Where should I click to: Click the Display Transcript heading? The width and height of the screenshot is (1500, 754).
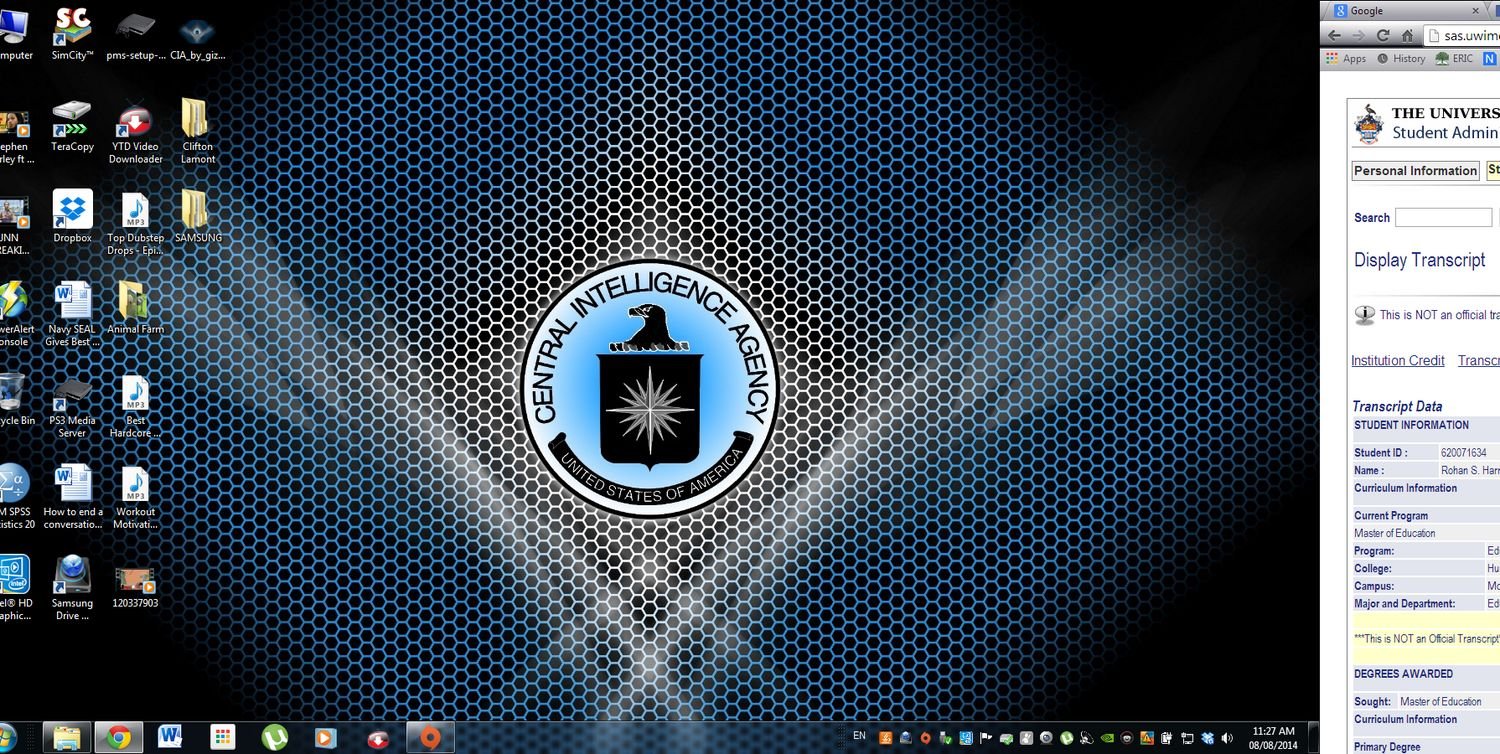coord(1420,260)
